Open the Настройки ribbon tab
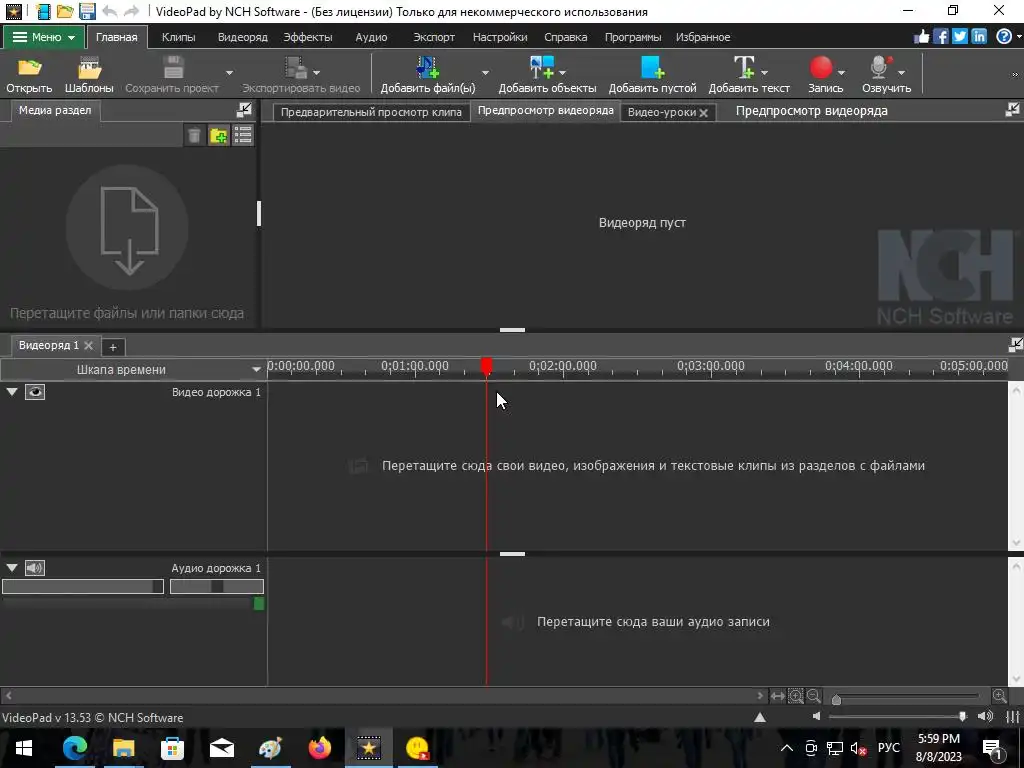Viewport: 1024px width, 768px height. [500, 37]
